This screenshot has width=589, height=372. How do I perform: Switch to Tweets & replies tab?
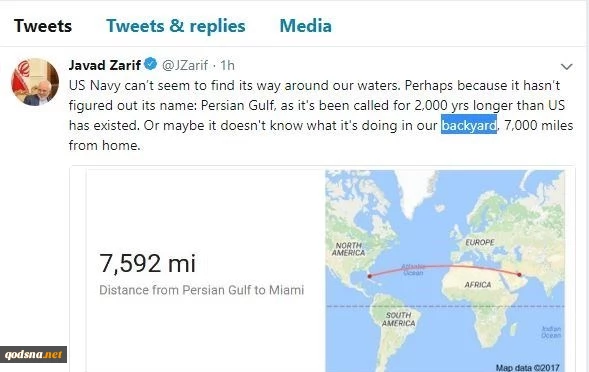pyautogui.click(x=176, y=26)
